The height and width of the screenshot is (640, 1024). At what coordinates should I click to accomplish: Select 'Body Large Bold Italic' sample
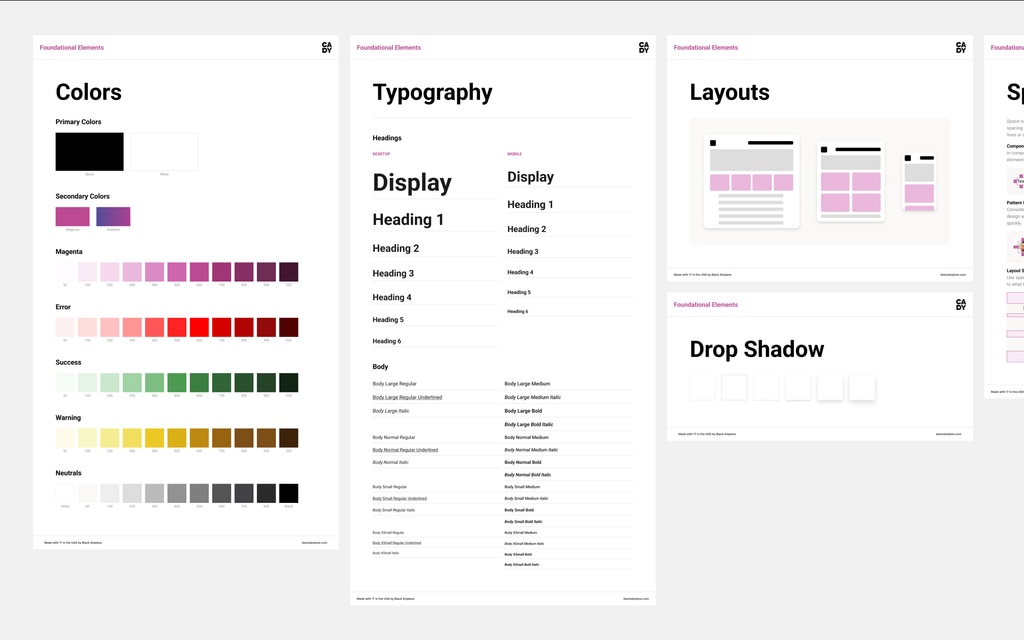point(528,424)
